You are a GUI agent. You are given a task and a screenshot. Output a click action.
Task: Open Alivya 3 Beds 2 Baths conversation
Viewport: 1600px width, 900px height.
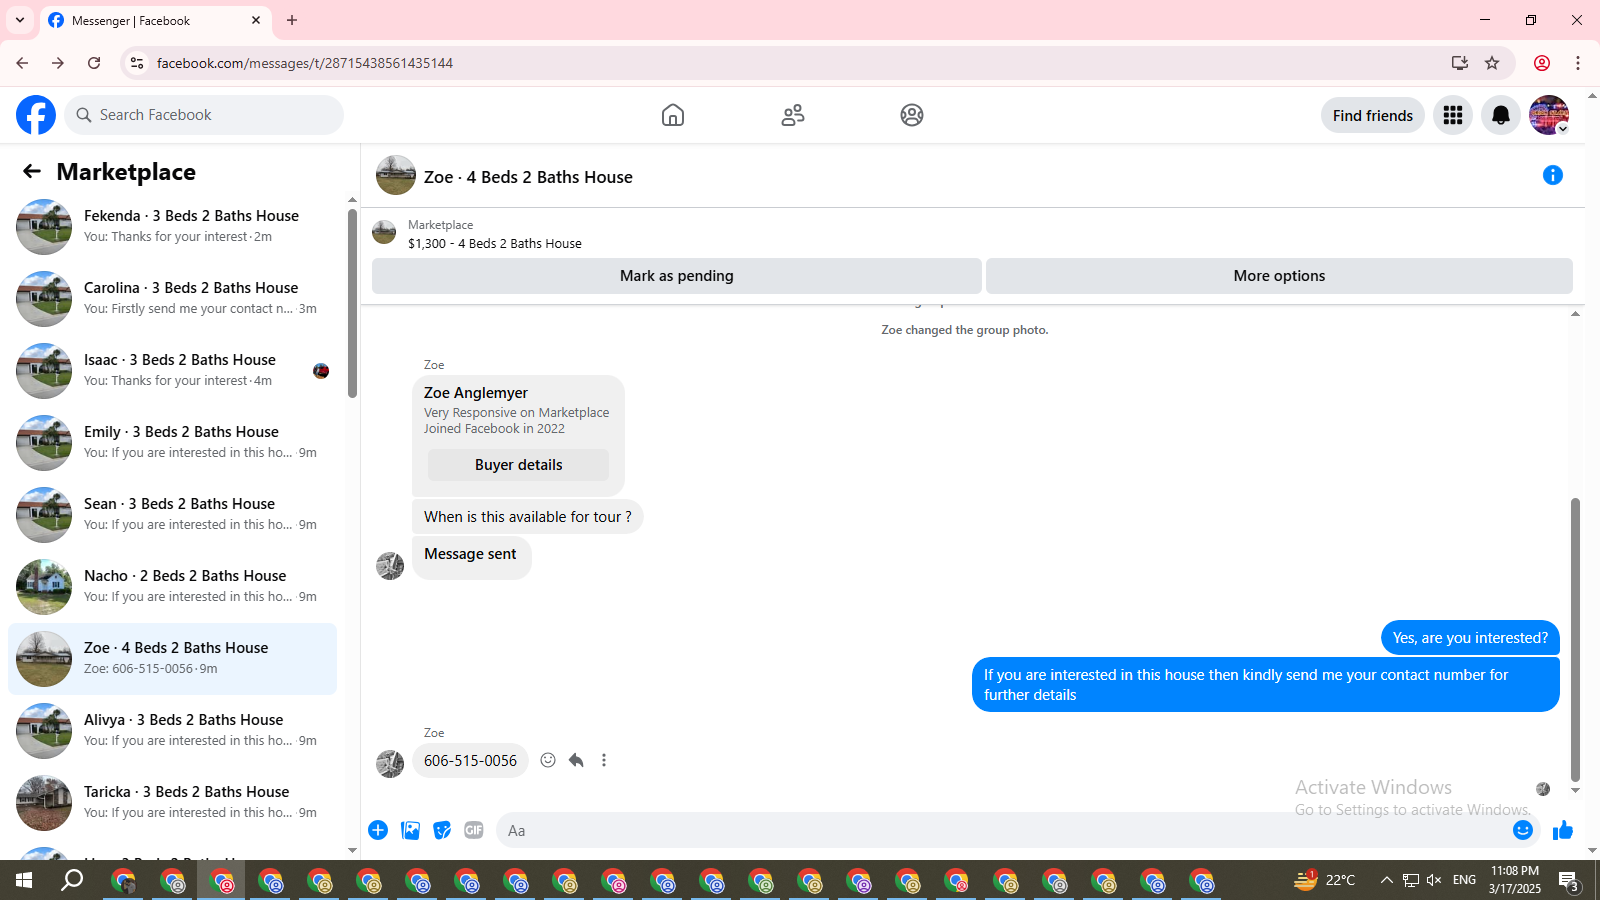[x=172, y=731]
